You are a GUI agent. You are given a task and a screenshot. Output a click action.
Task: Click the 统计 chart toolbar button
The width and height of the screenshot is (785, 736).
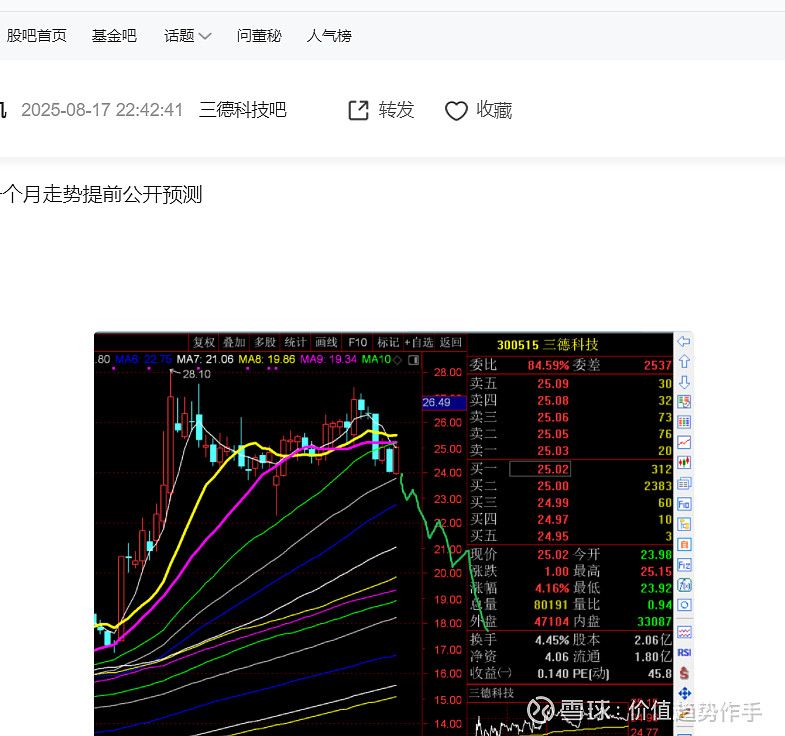(295, 342)
